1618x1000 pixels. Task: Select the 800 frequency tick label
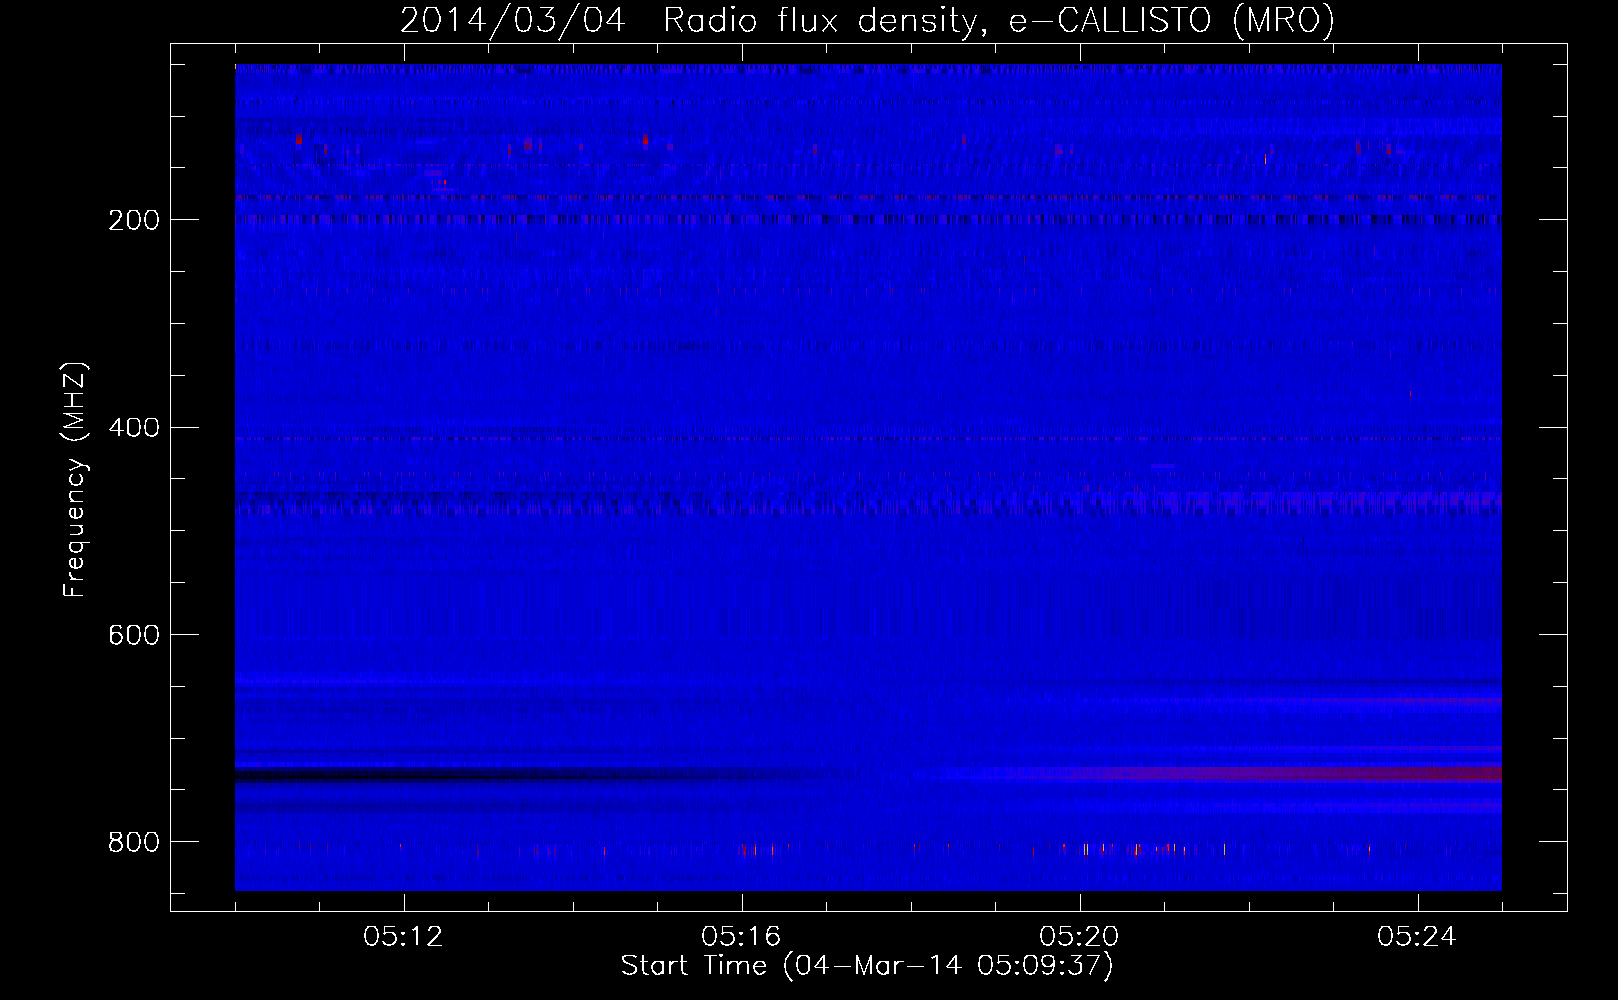134,842
